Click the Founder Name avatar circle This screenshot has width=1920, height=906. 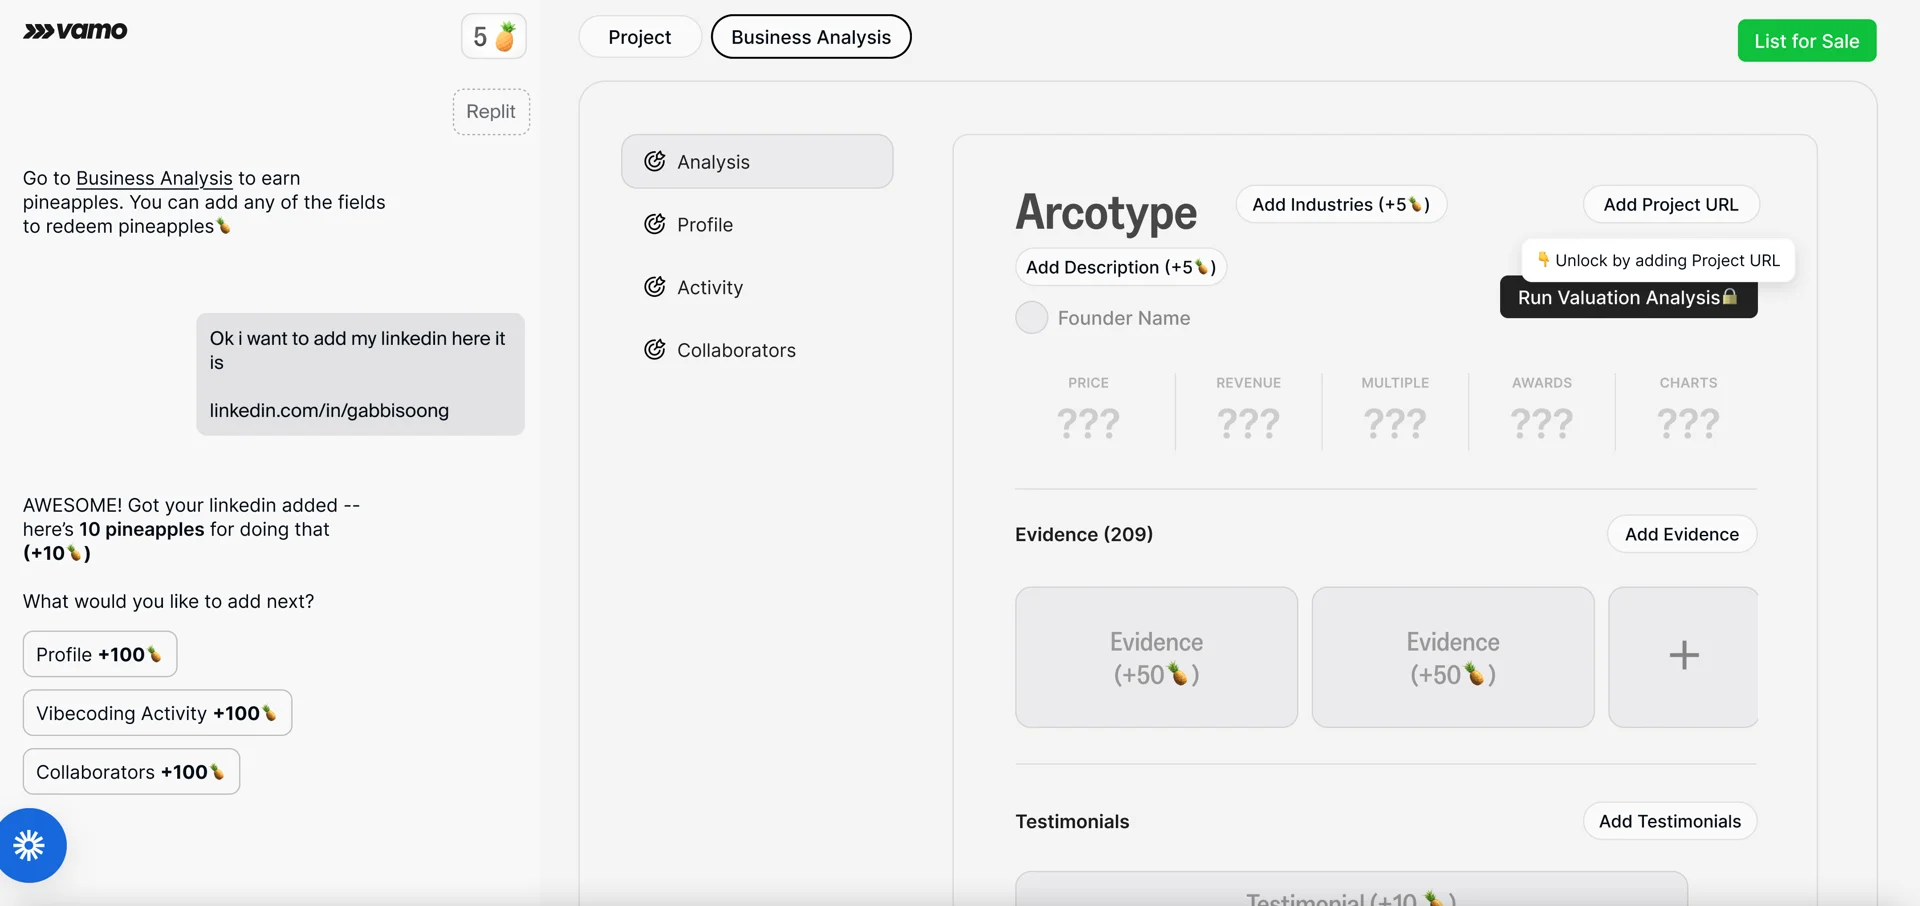click(1031, 318)
